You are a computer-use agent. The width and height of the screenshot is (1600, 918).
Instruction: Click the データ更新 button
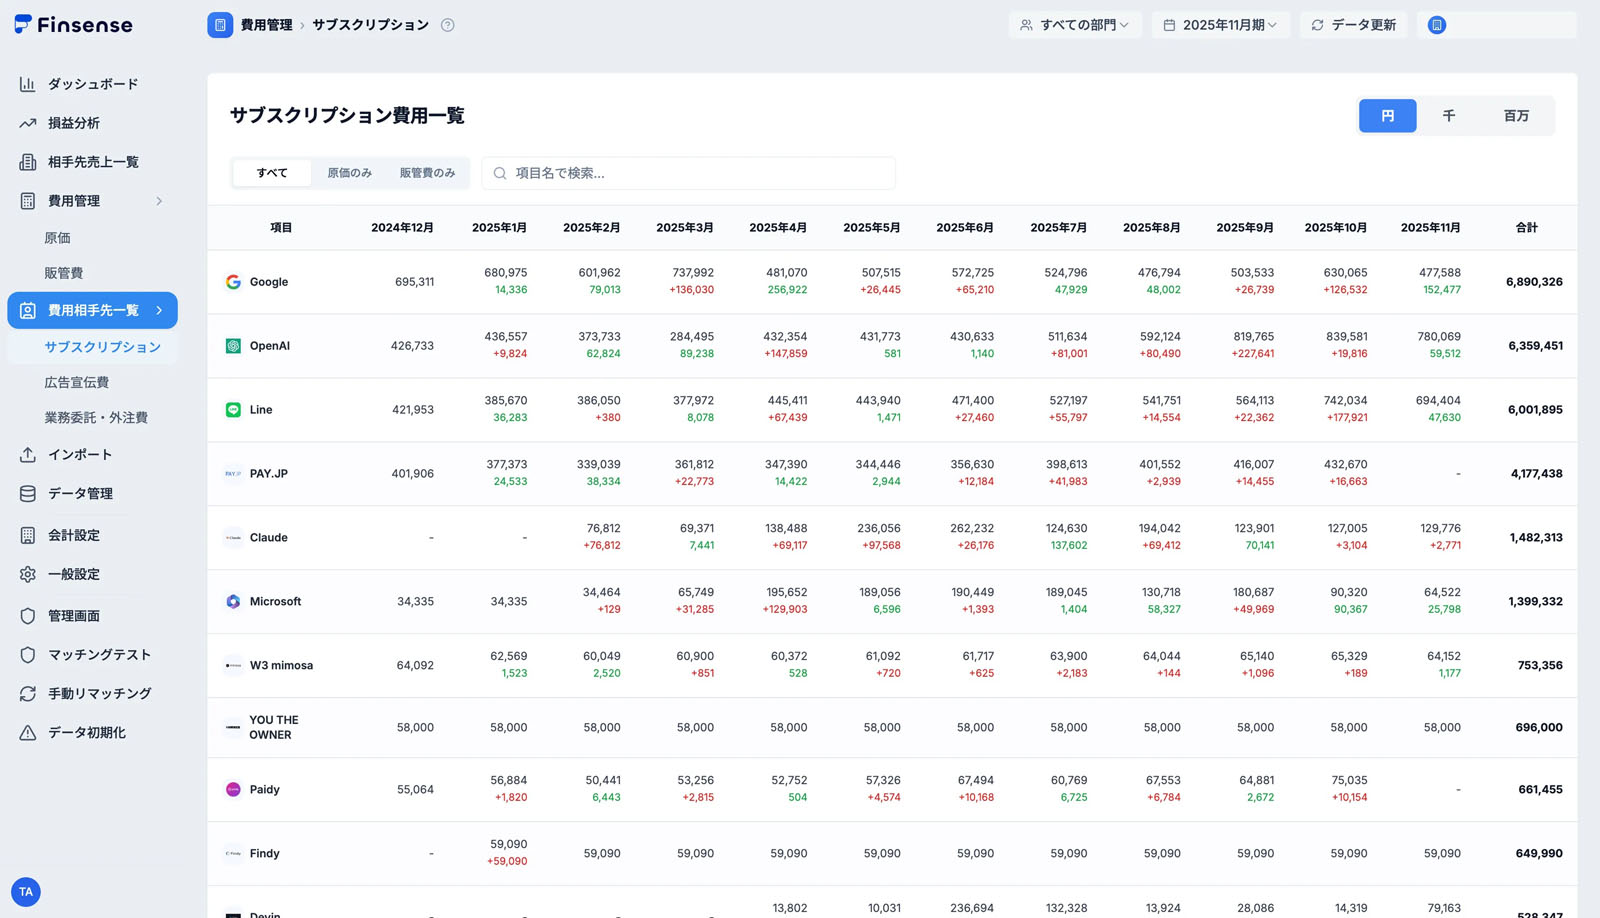[x=1353, y=25]
